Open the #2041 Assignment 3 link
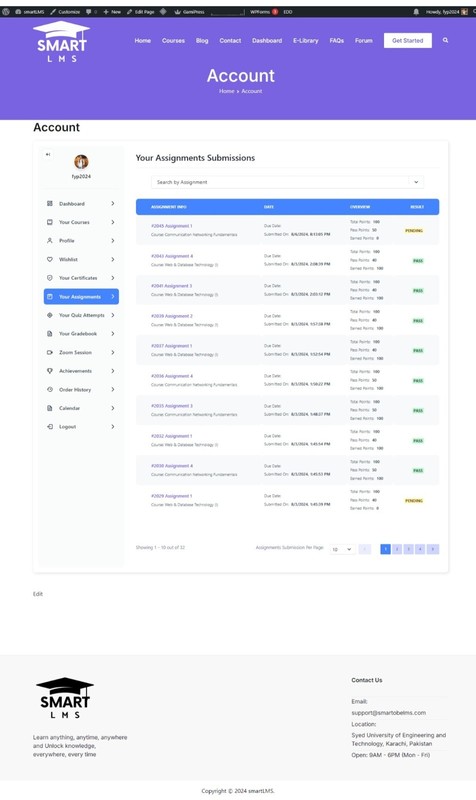Screen dimensions: 476x800 click(171, 286)
